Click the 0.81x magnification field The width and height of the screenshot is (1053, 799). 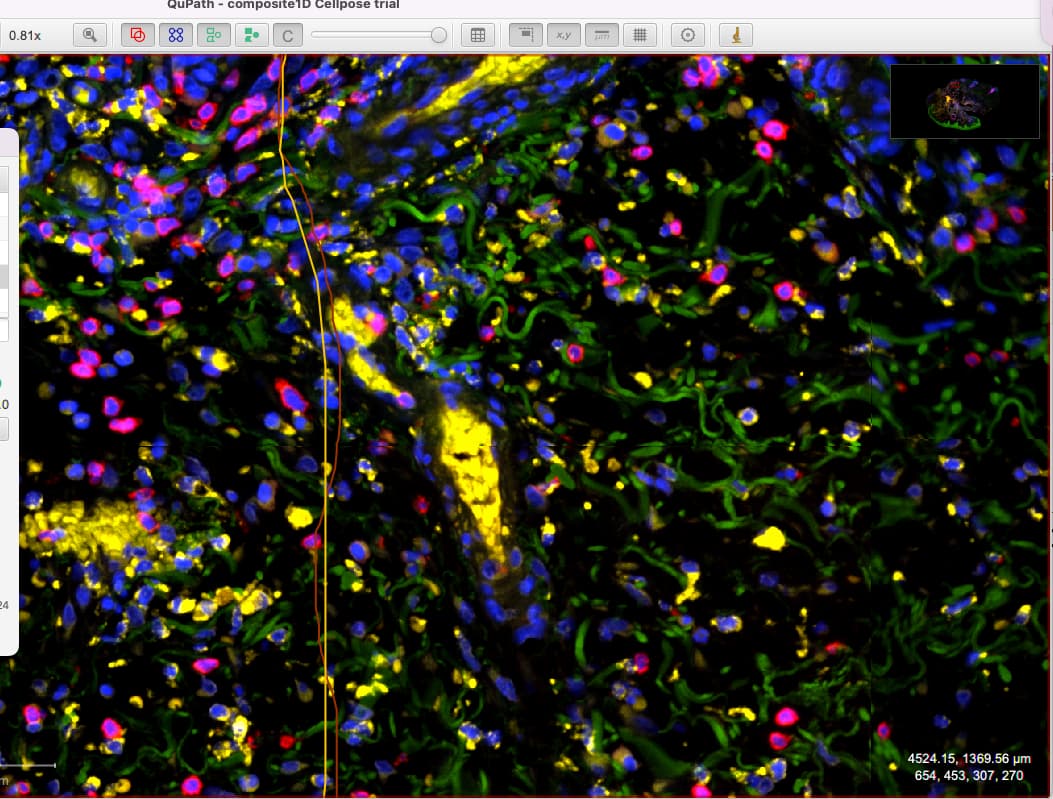pyautogui.click(x=25, y=35)
